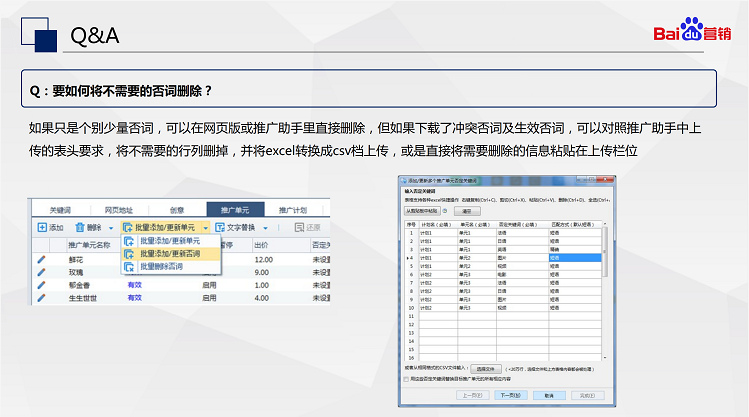The image size is (749, 417).
Task: Click the 选择文件 button for CSV
Action: tap(487, 368)
